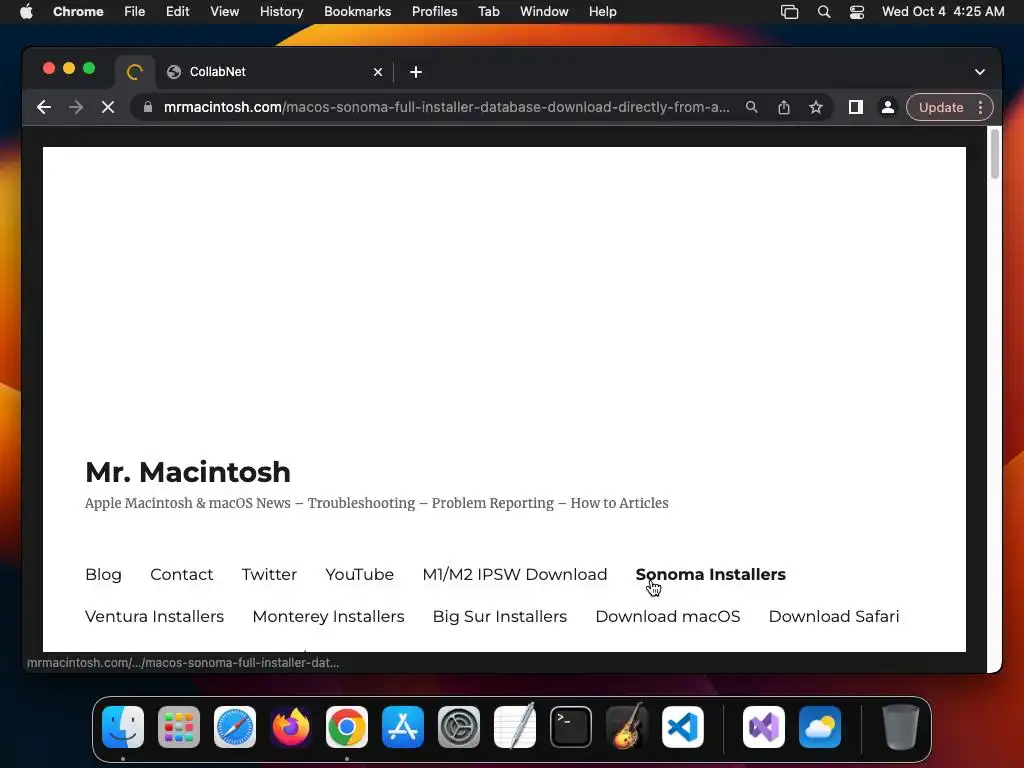The image size is (1024, 768).
Task: Open the Window menu
Action: 544,12
